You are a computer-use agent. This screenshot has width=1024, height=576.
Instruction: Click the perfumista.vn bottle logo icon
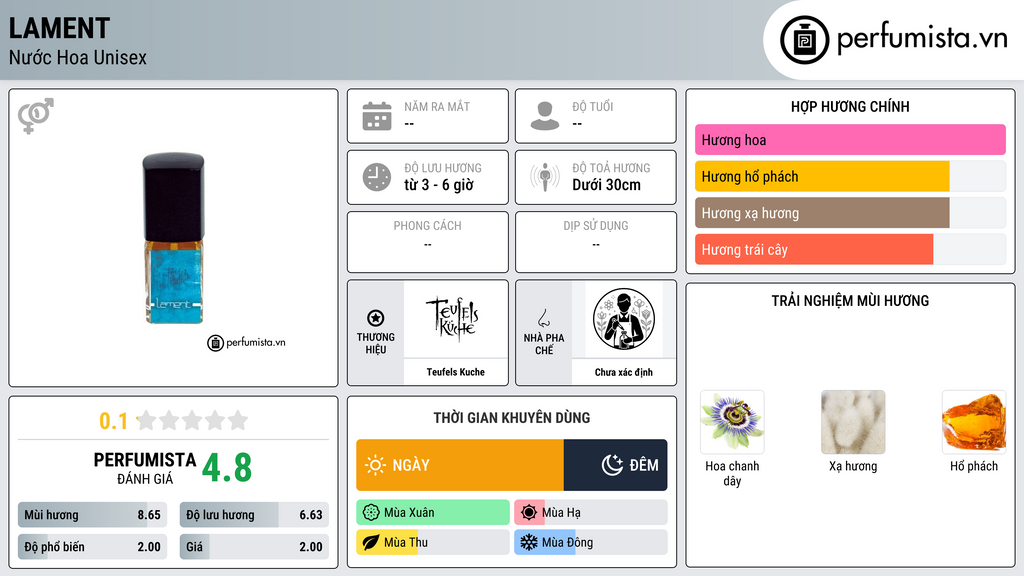coord(804,40)
